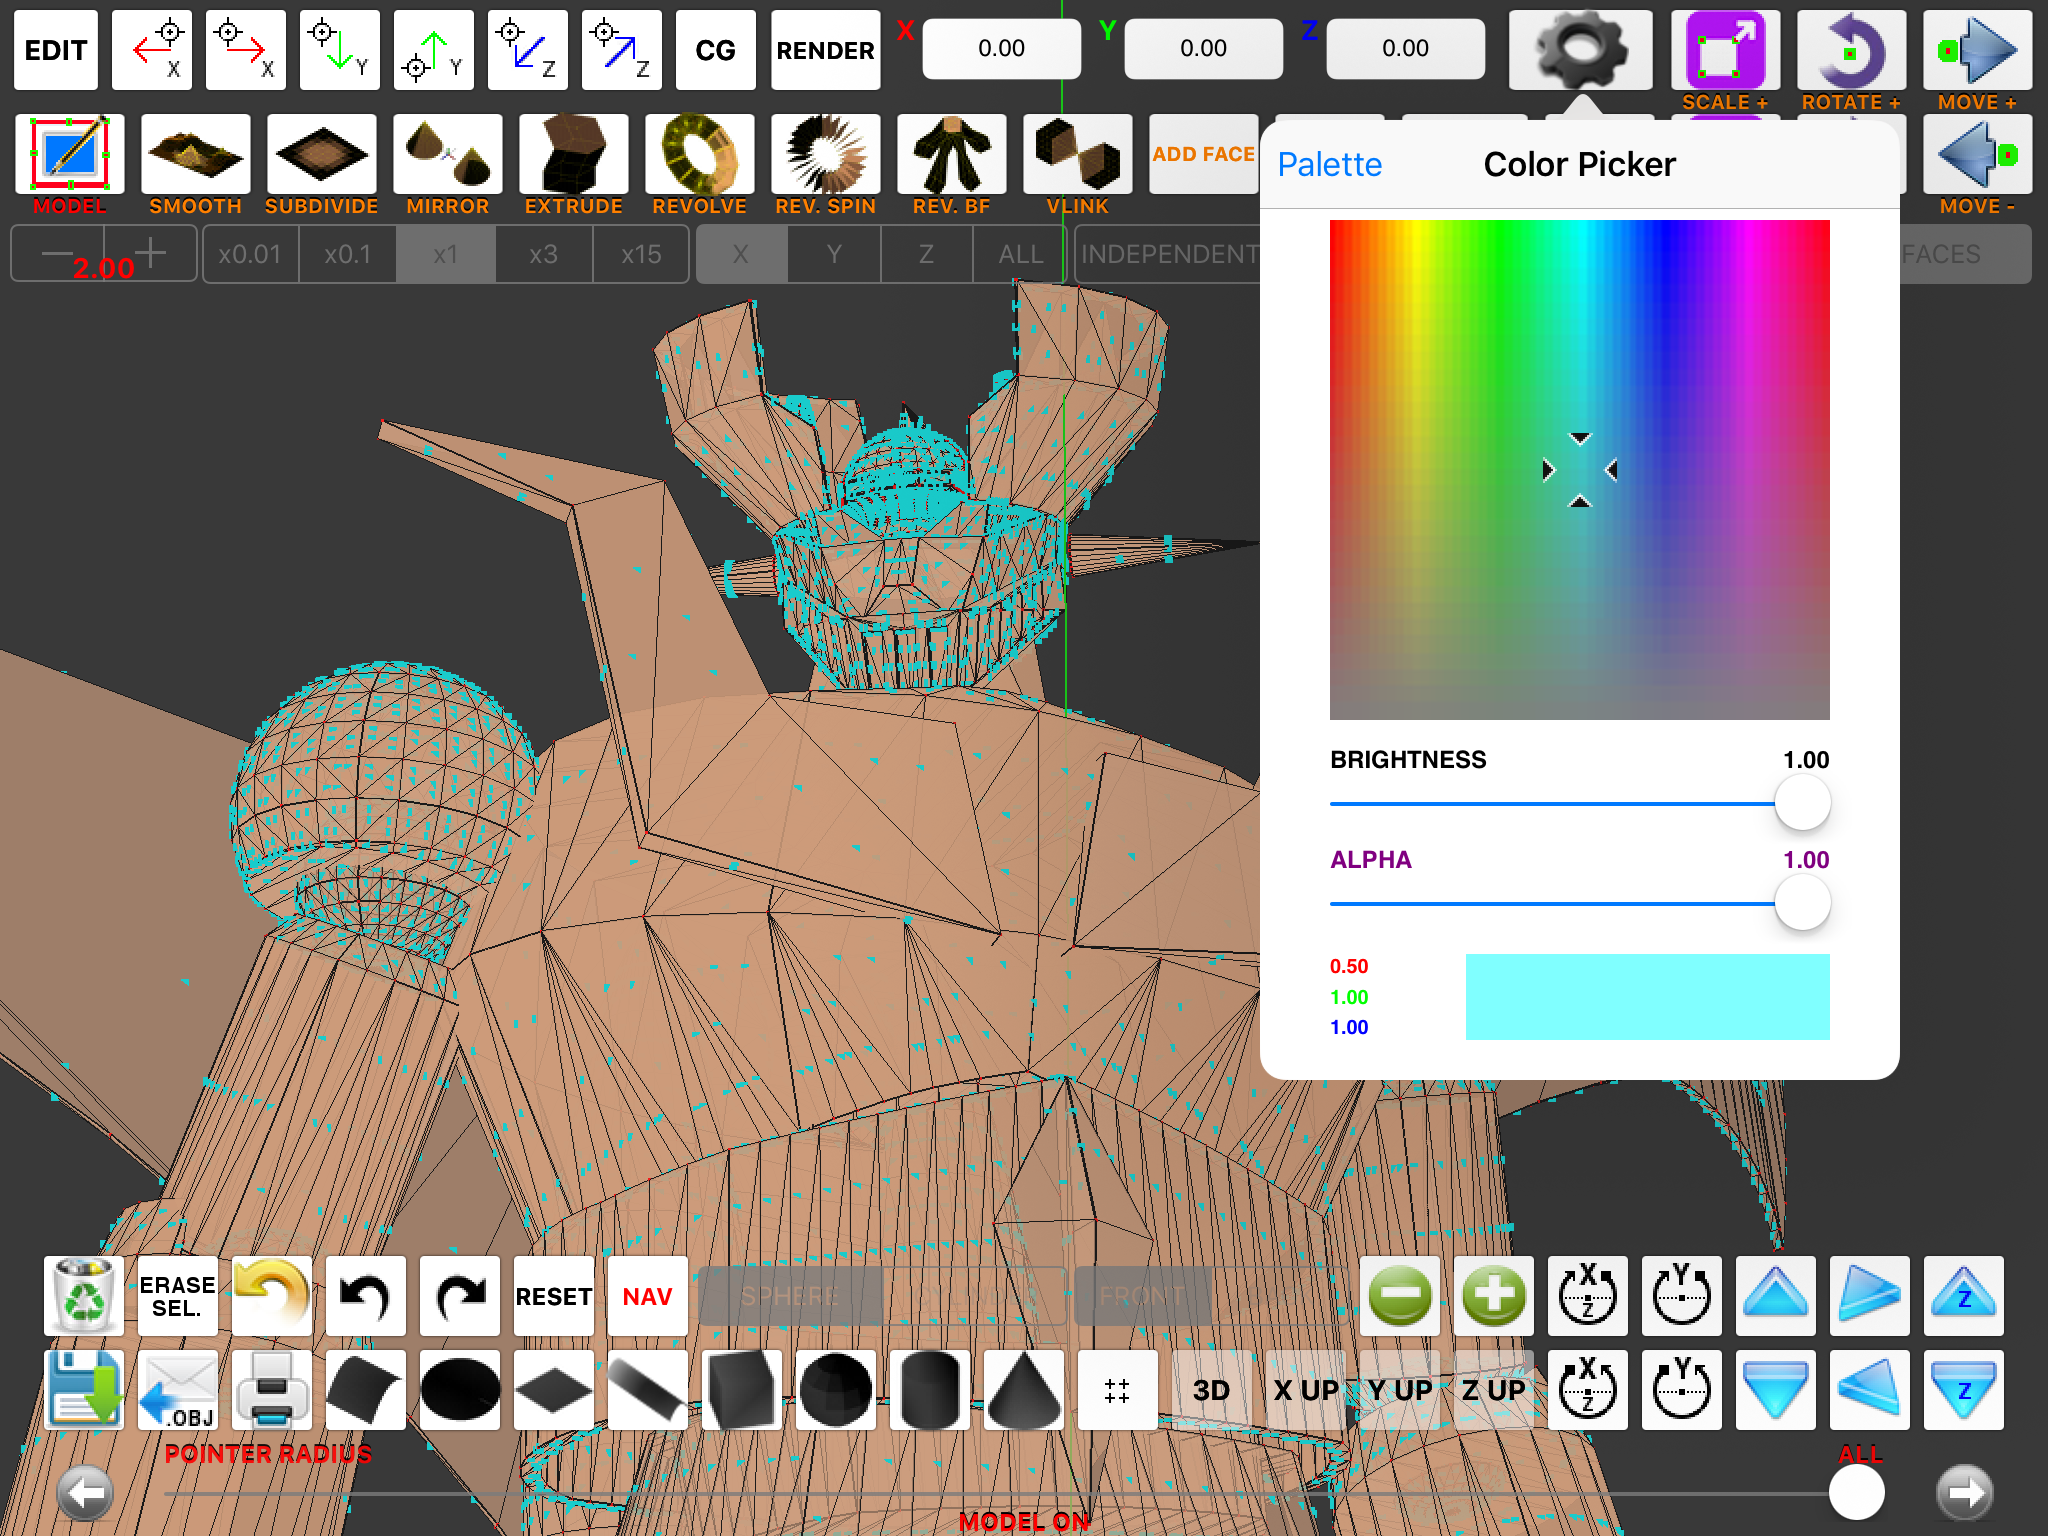Switch to the Palette tab
Image resolution: width=2048 pixels, height=1536 pixels.
(1330, 165)
